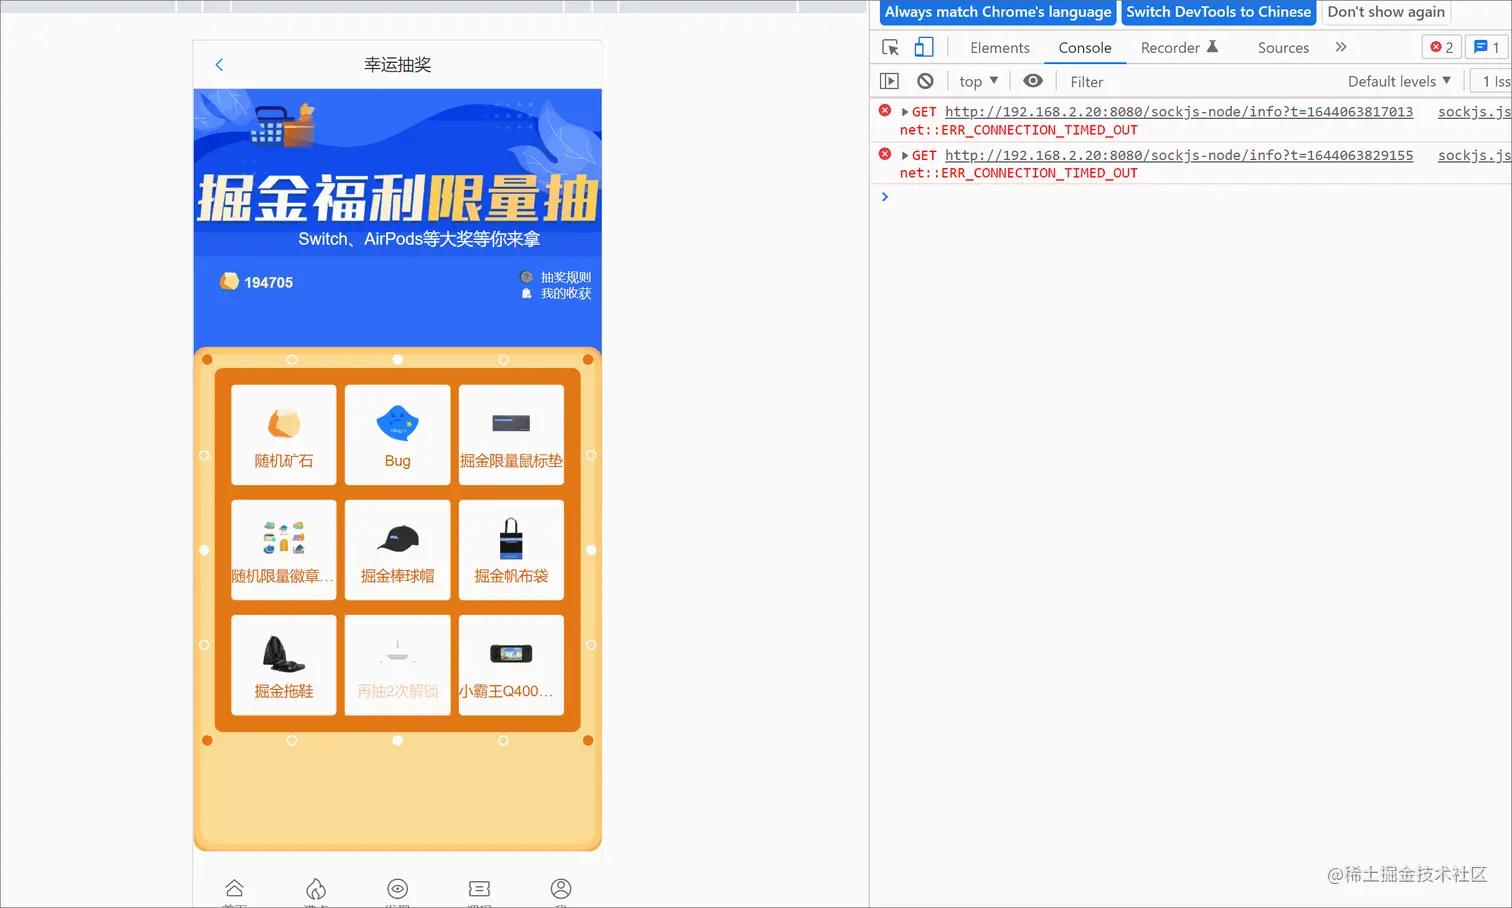Open URL ending t=1644063829155

pos(1179,156)
